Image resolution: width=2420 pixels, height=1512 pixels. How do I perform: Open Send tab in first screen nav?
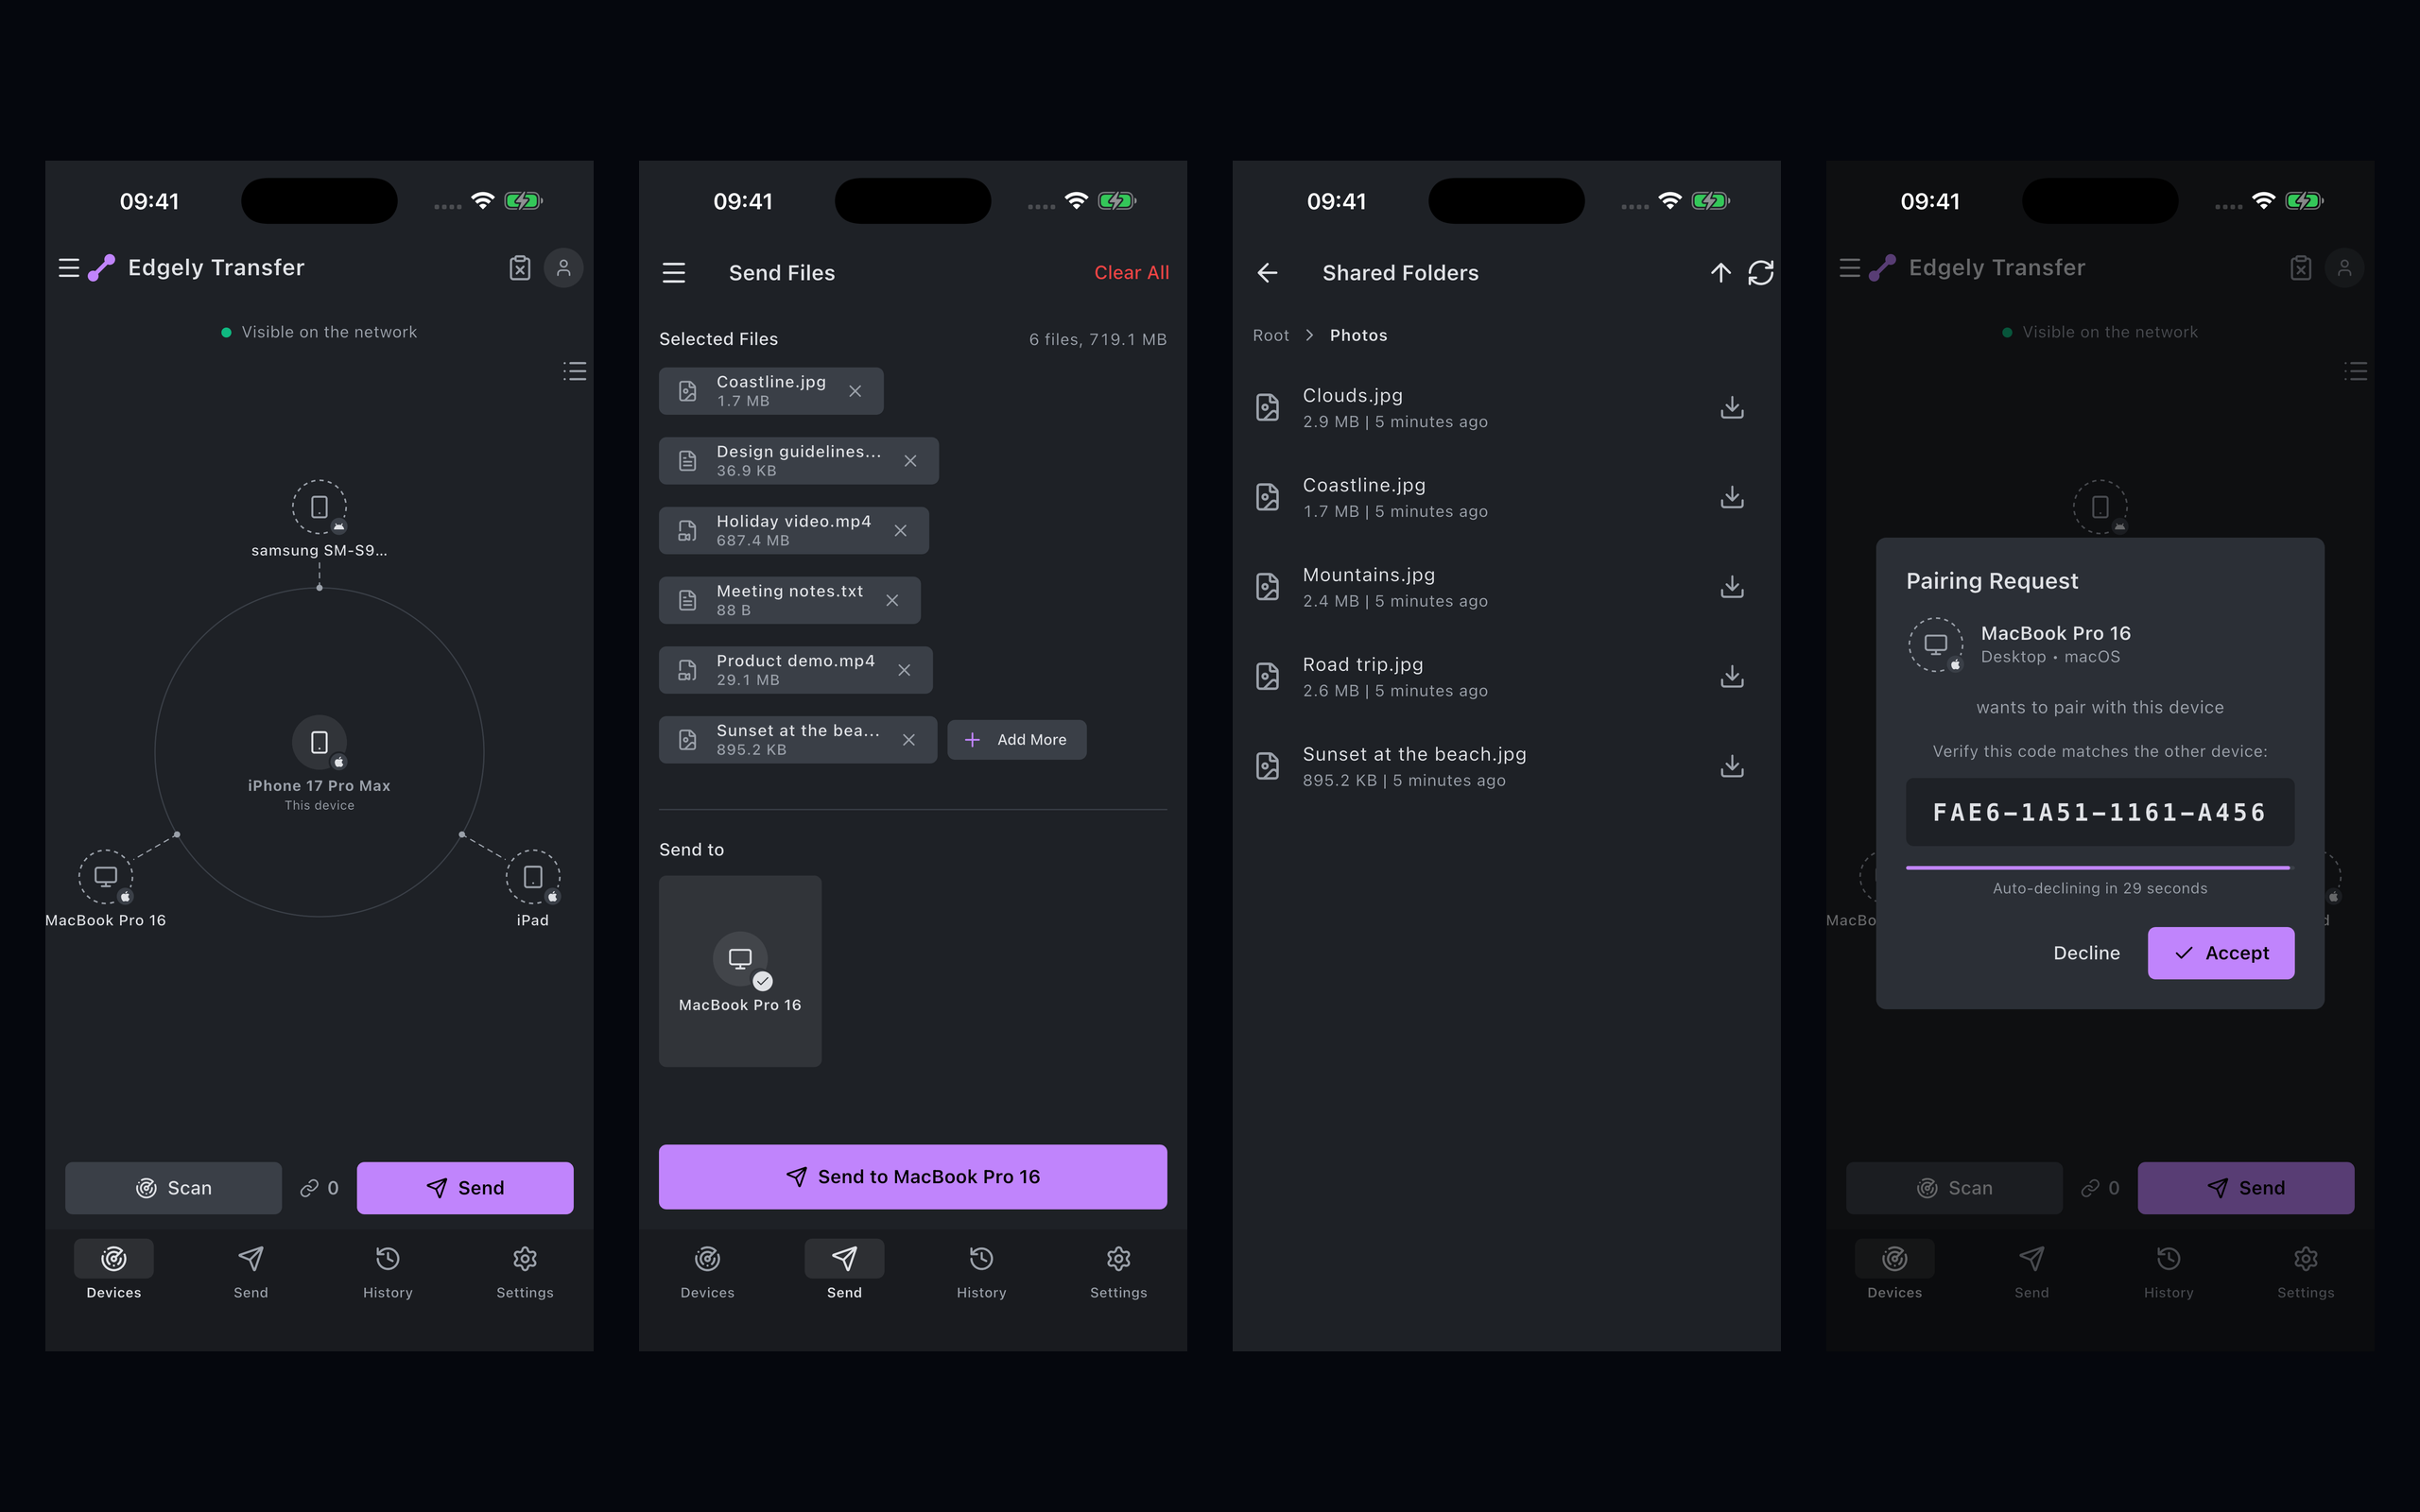tap(251, 1270)
